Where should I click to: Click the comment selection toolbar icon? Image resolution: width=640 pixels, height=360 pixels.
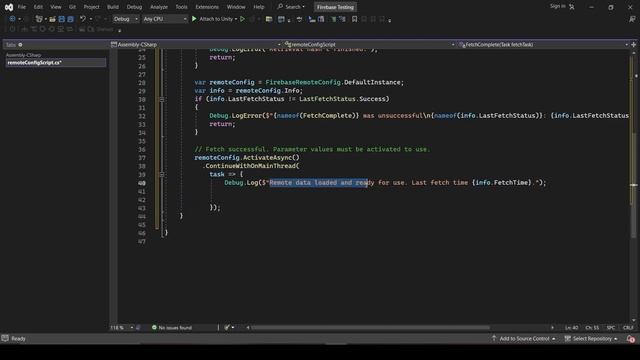tap(333, 19)
